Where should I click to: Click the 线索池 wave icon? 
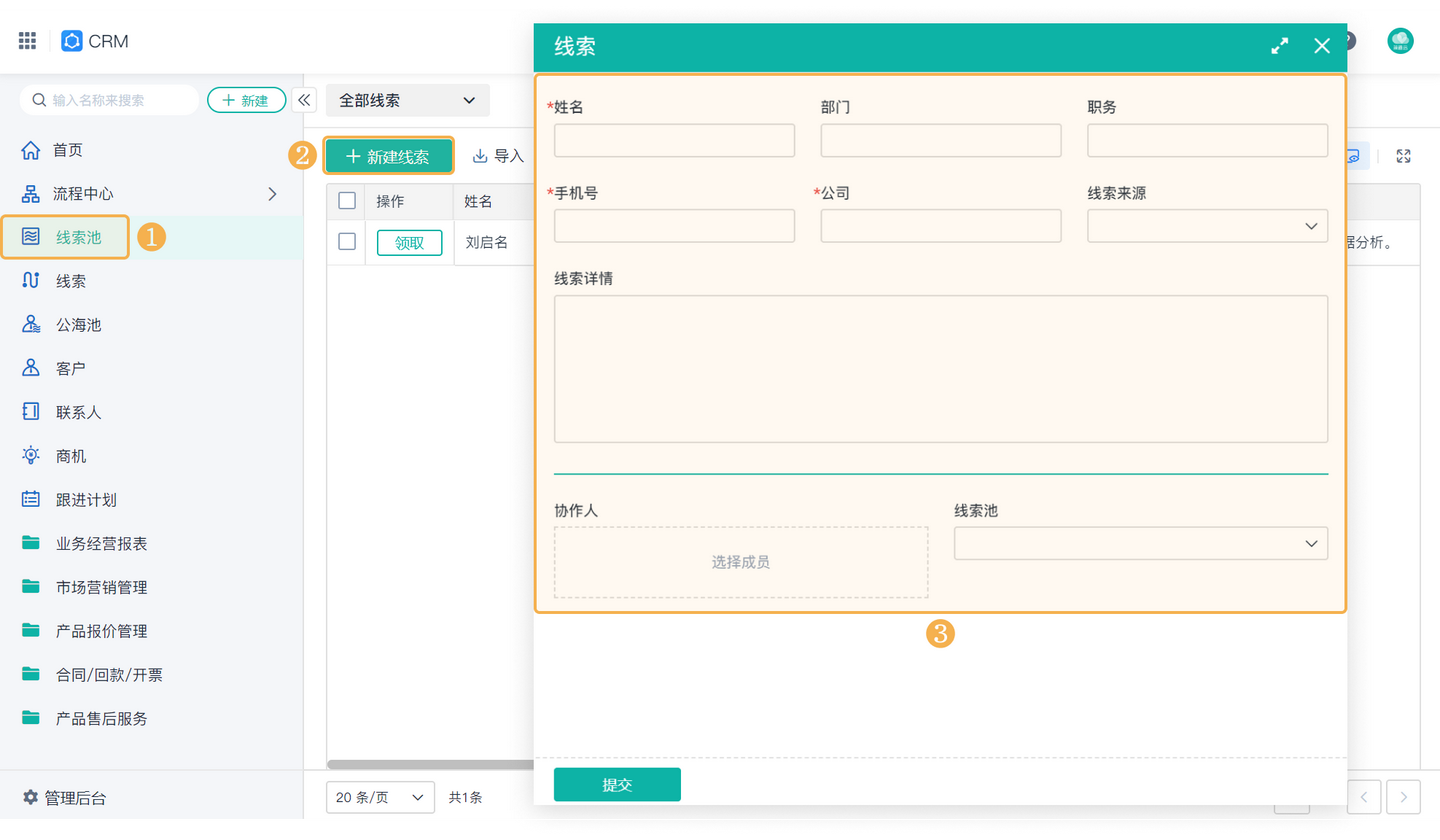pyautogui.click(x=31, y=237)
